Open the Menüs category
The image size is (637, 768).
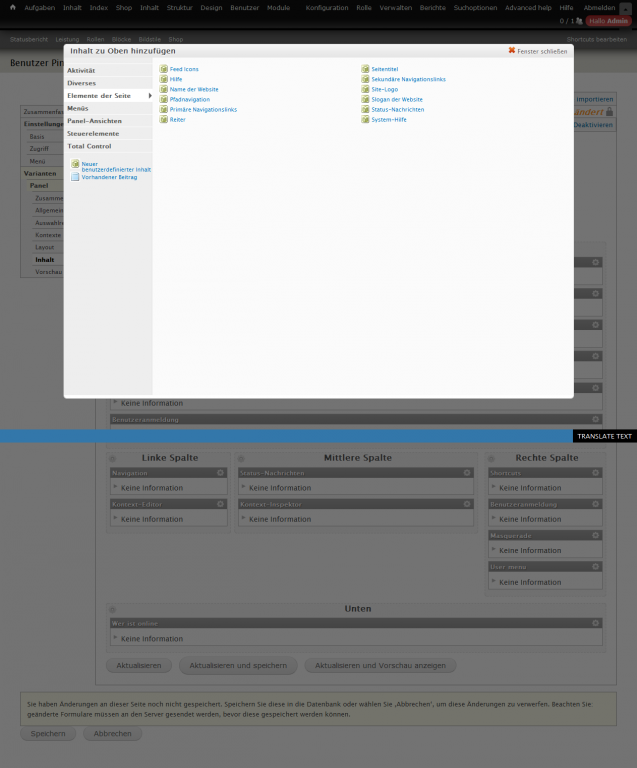pyautogui.click(x=78, y=108)
